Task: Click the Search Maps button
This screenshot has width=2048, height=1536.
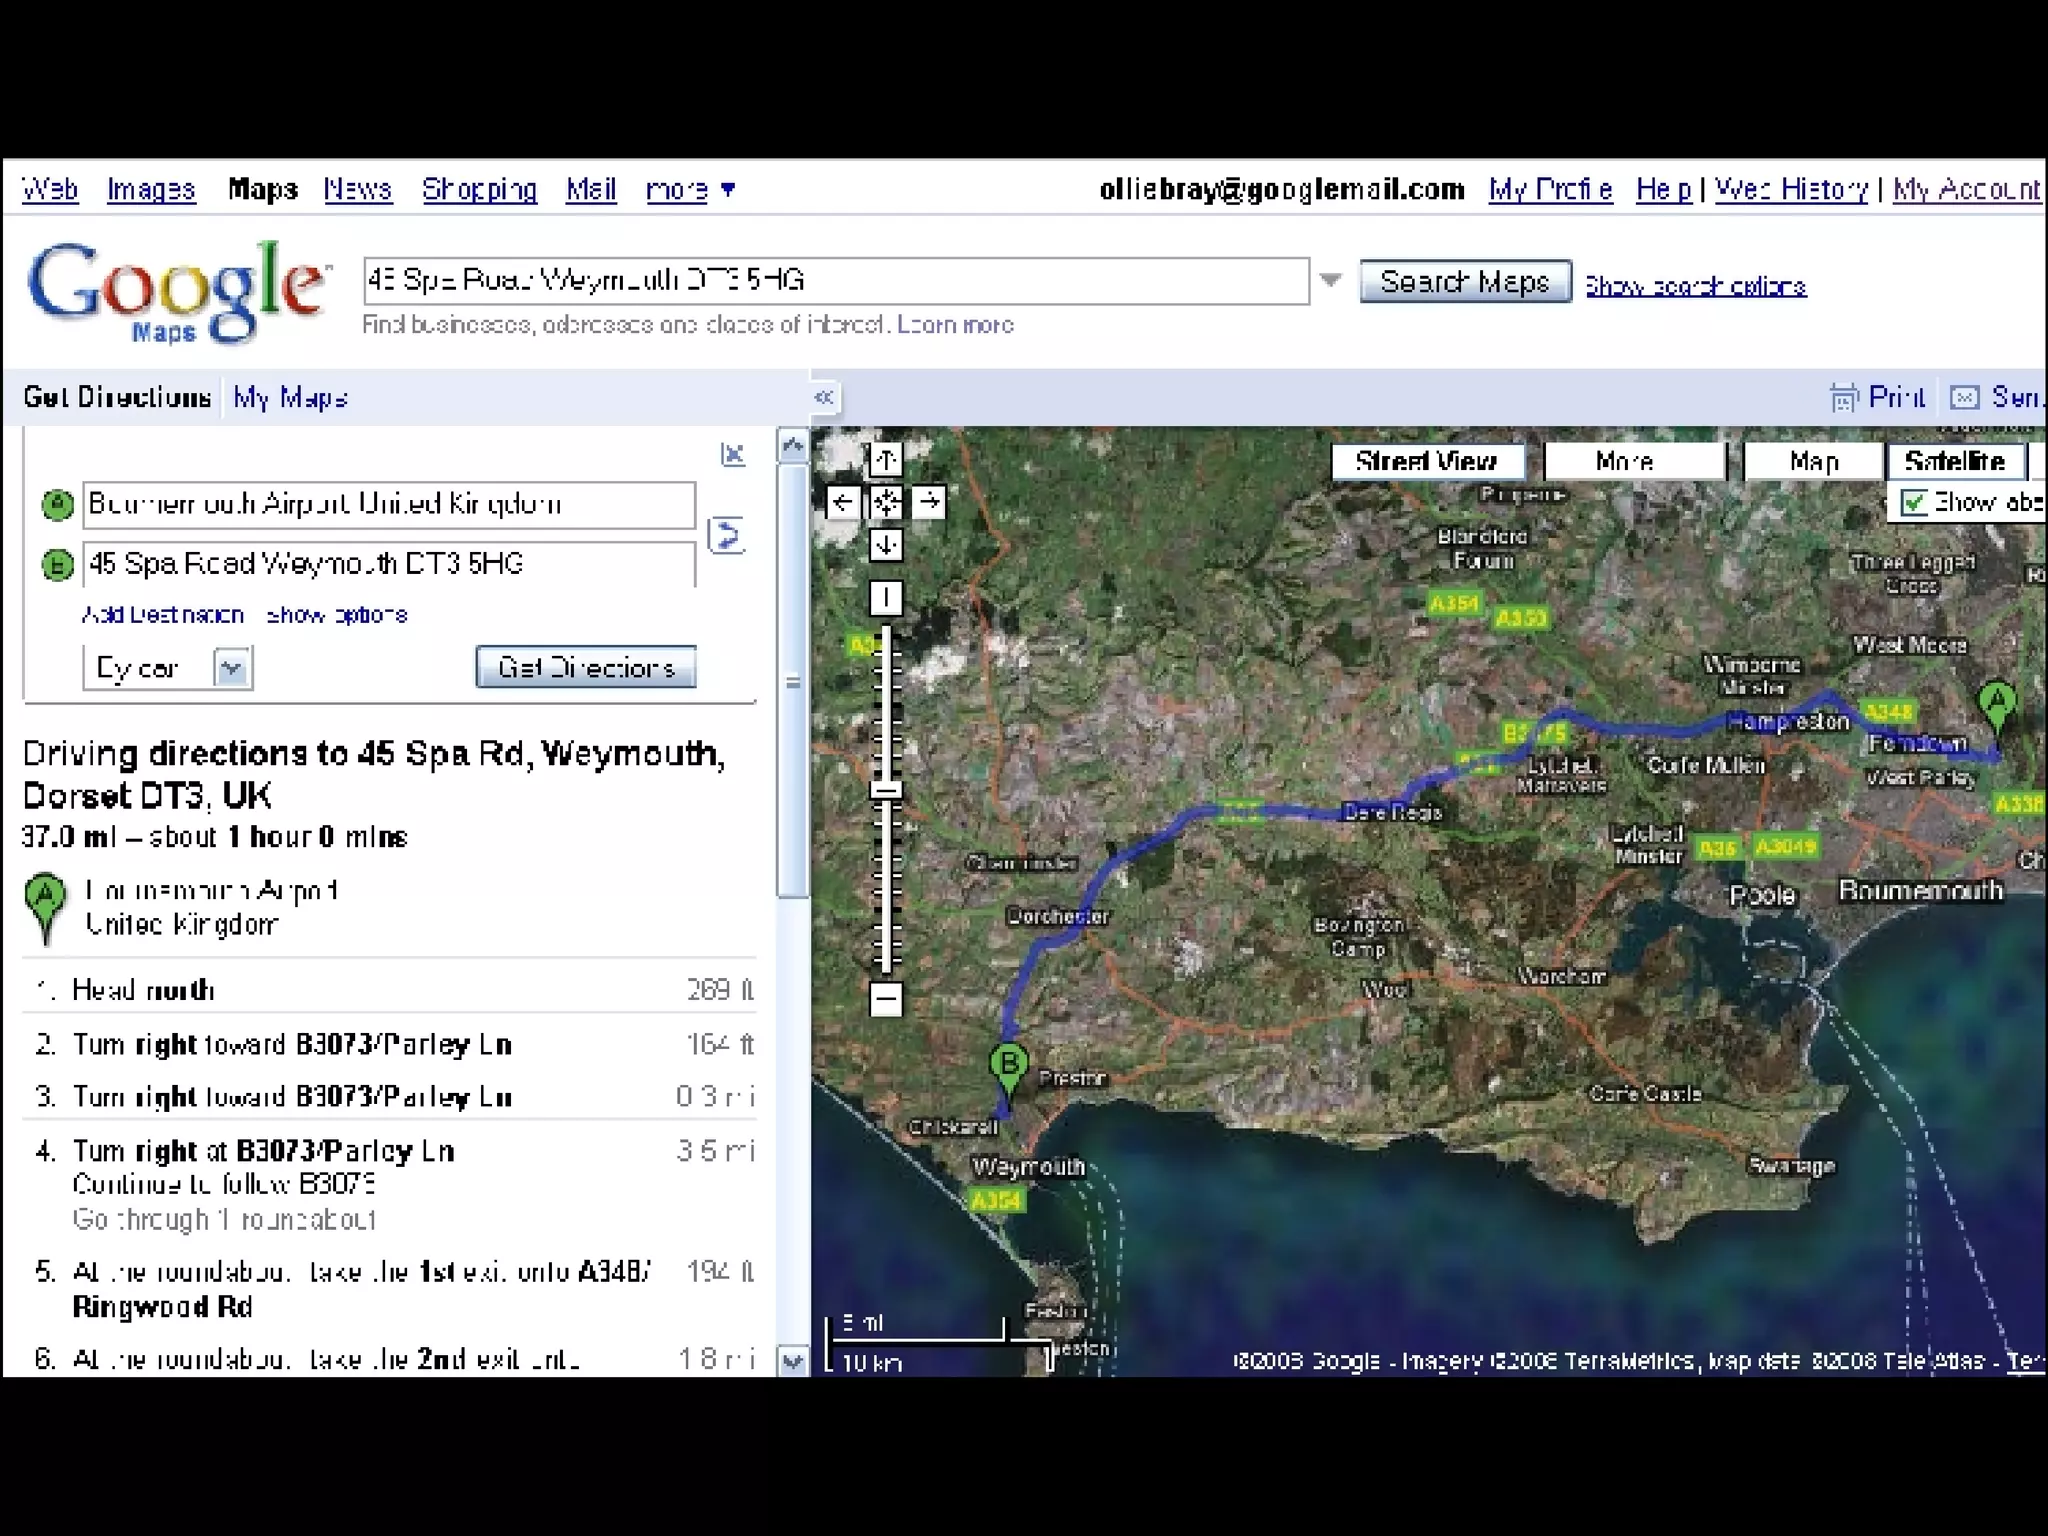Action: coord(1464,282)
